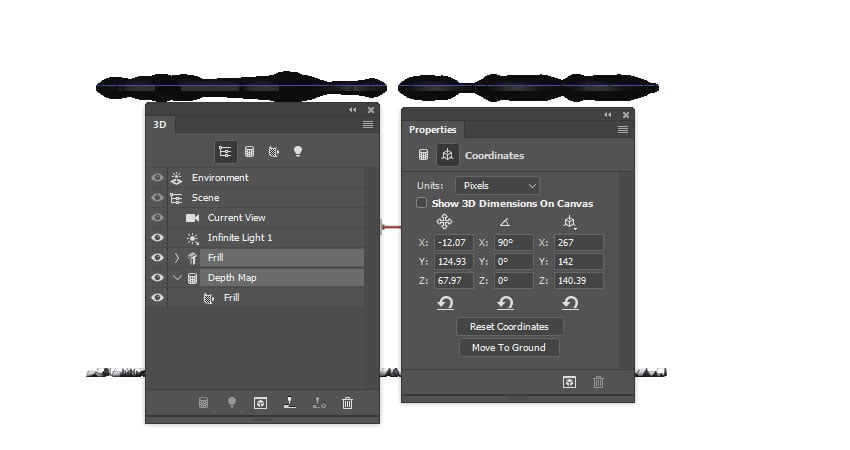The width and height of the screenshot is (850, 450).
Task: Collapse the Properties panel to icons
Action: [x=608, y=115]
